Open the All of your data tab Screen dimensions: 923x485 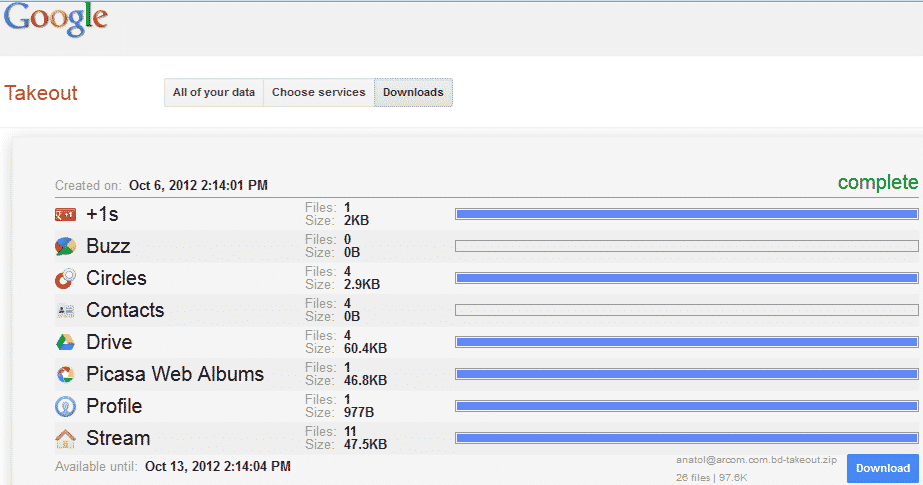[214, 92]
